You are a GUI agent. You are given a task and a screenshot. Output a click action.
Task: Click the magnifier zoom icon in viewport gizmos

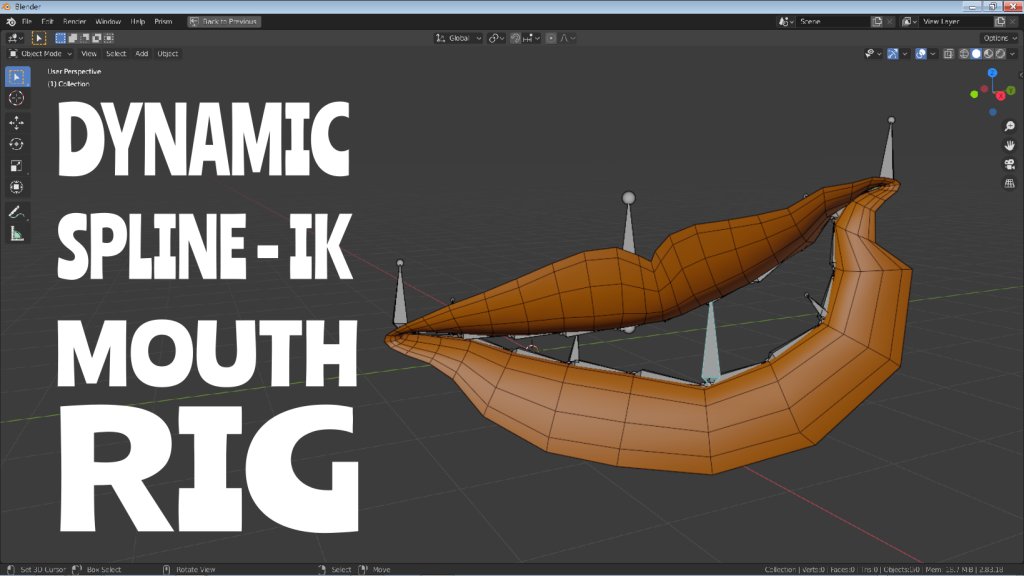pyautogui.click(x=1009, y=126)
